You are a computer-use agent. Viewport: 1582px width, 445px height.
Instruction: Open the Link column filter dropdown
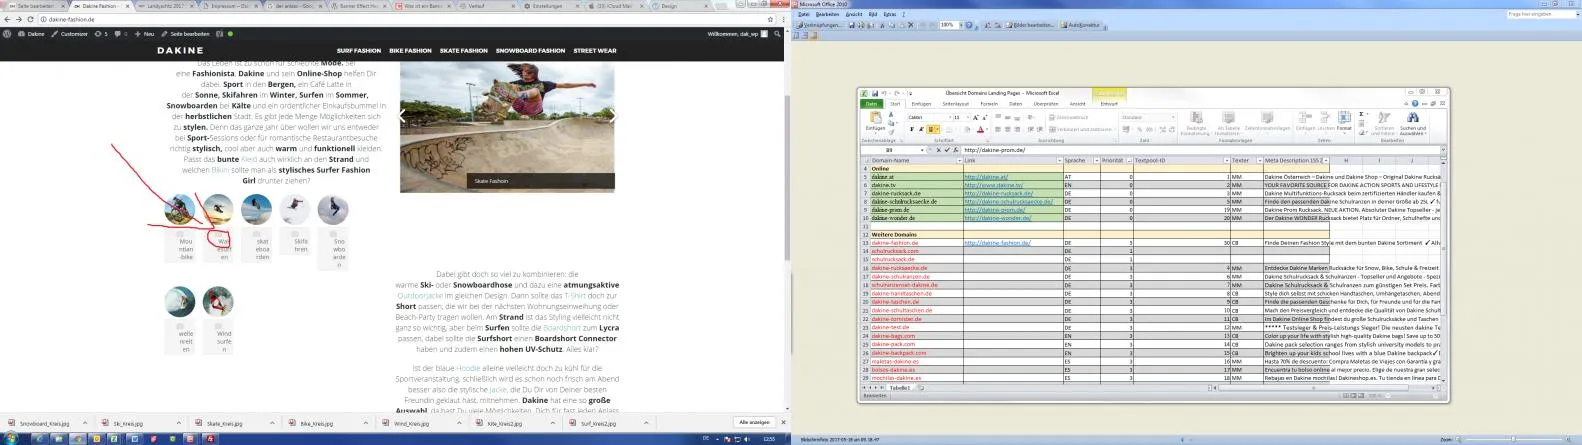pos(1059,161)
